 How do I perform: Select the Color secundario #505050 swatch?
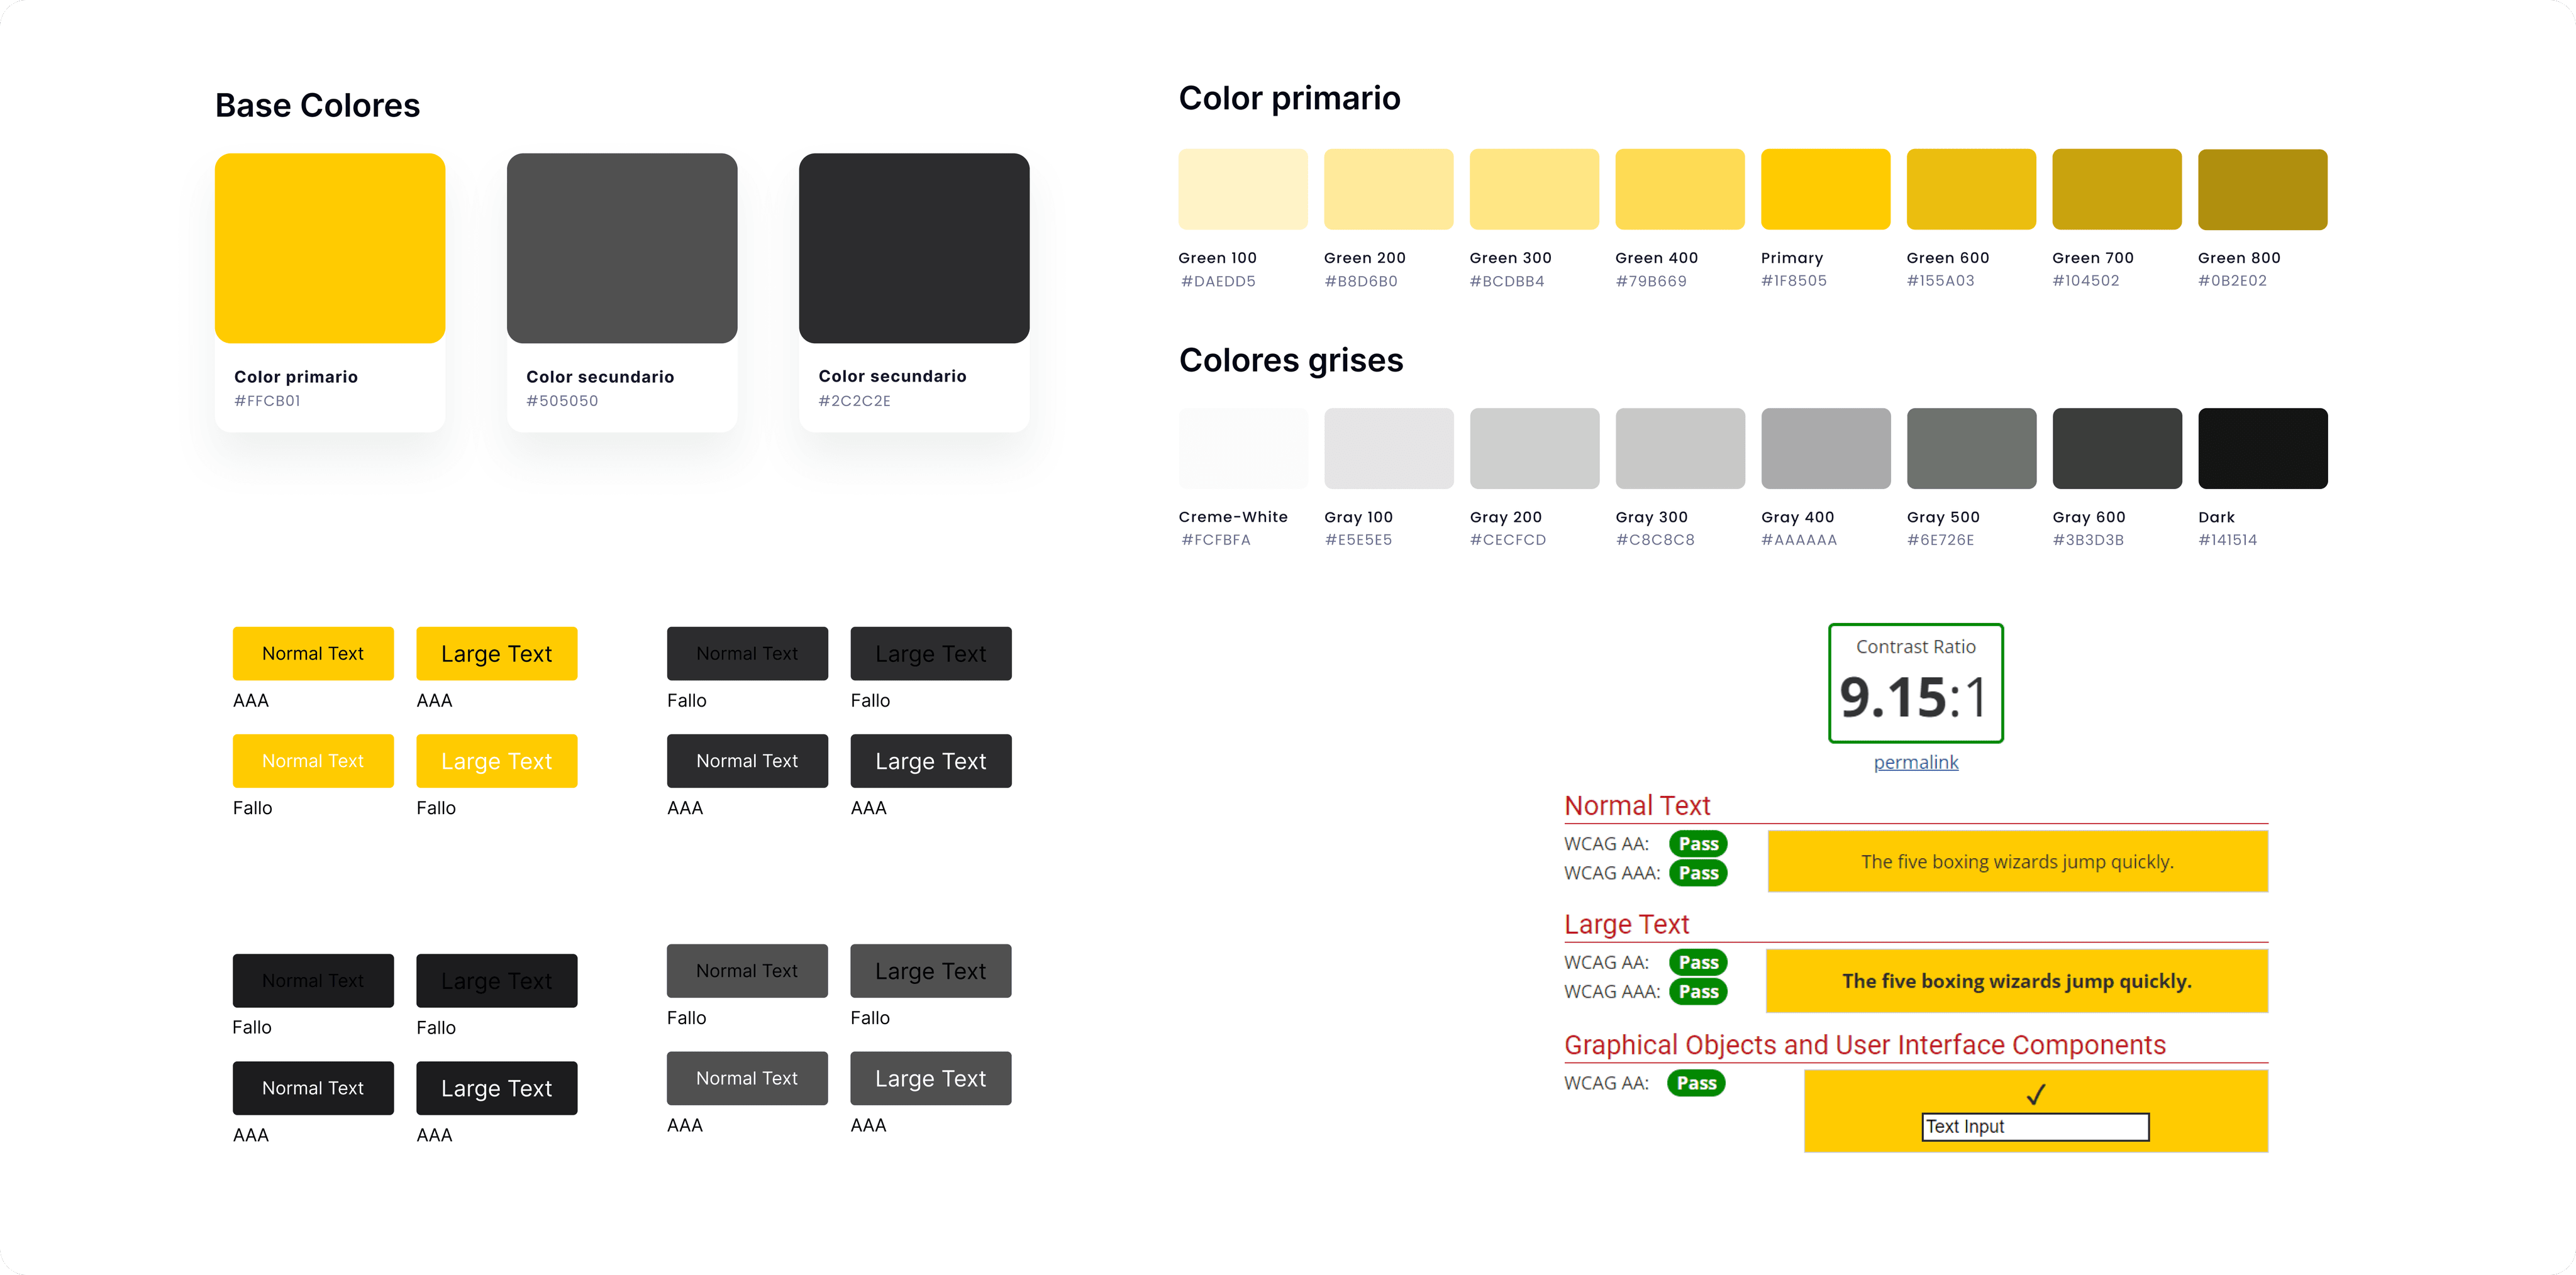pos(622,248)
